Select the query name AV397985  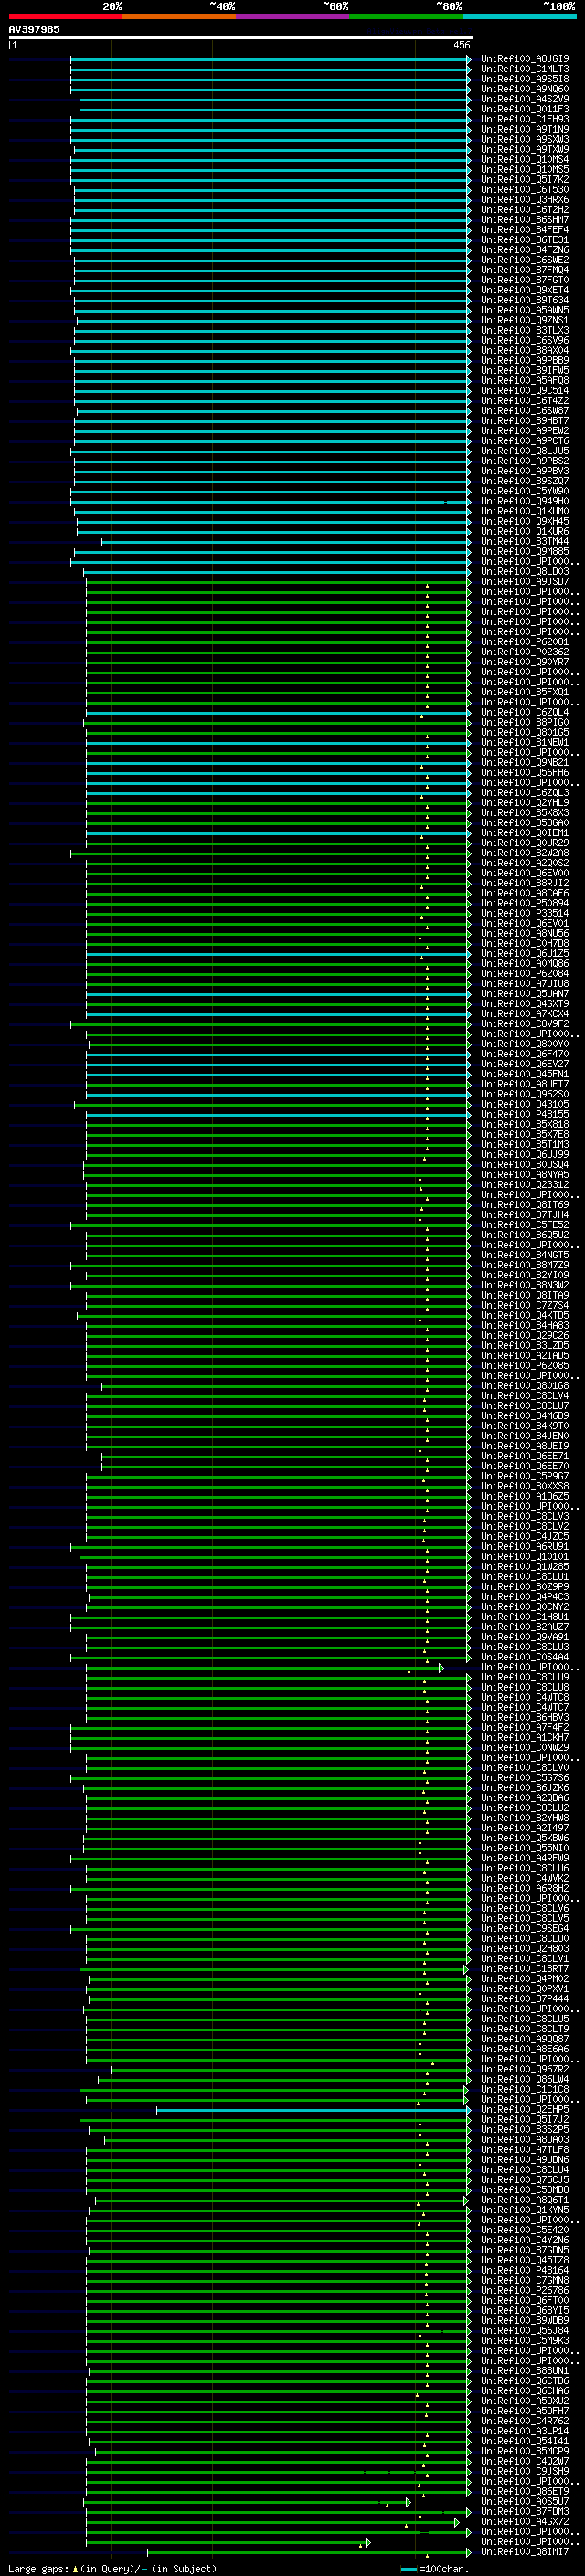[x=34, y=29]
